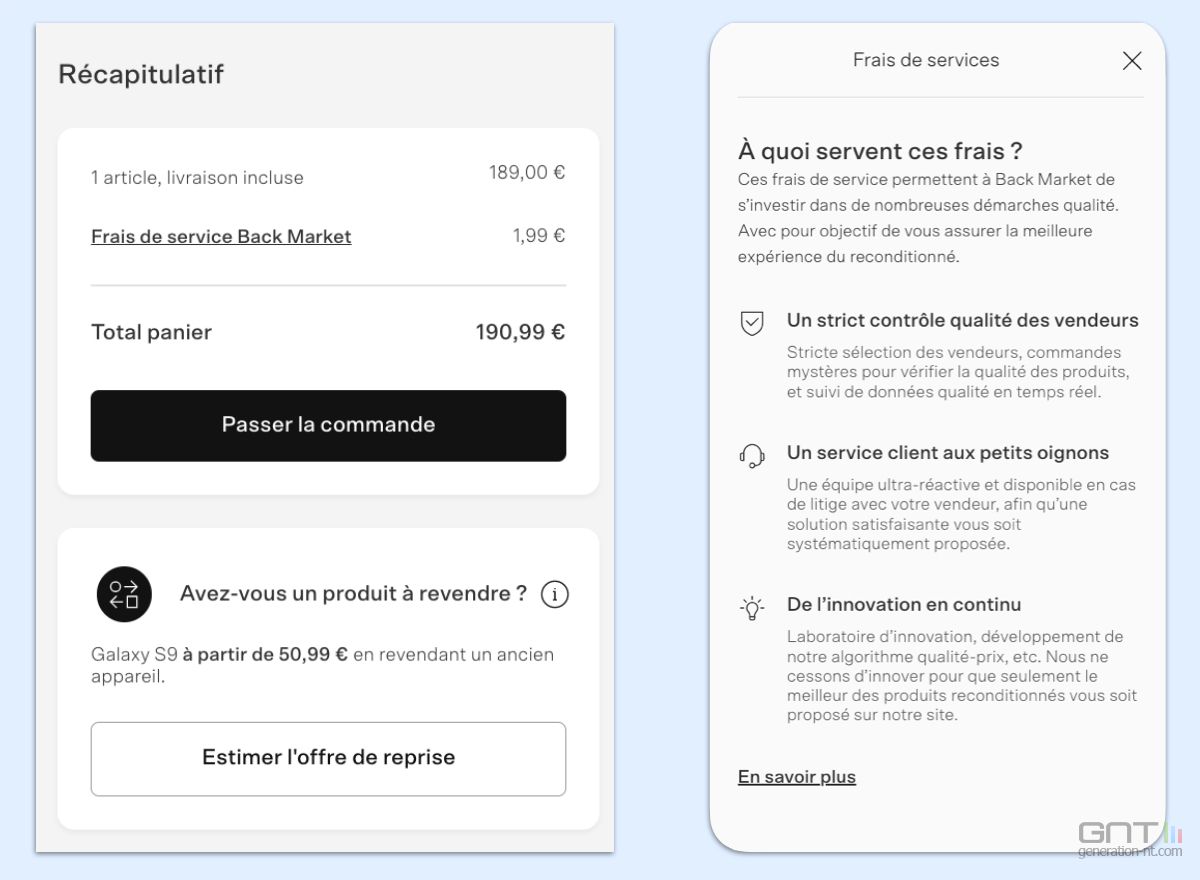Select the 189,00 € article price
1200x880 pixels.
pos(527,173)
